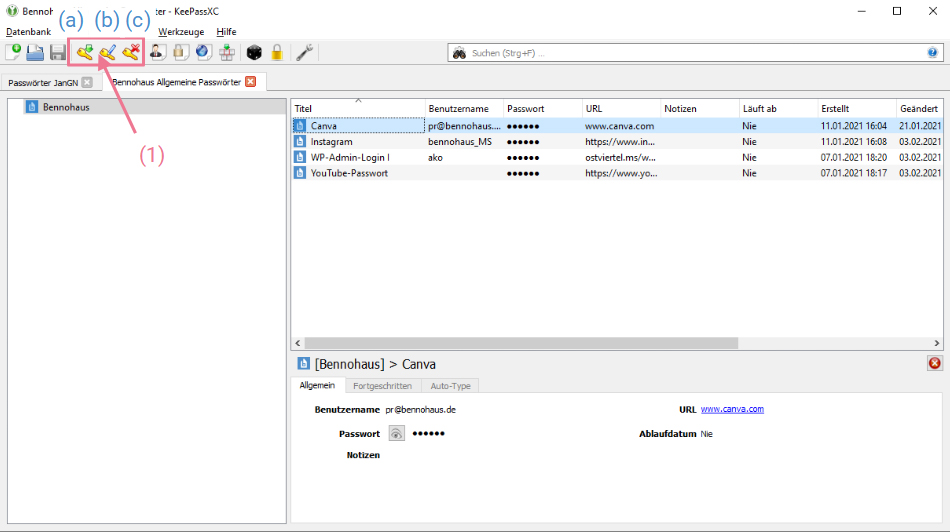Image resolution: width=950 pixels, height=532 pixels.
Task: Open the Werkzeuge menu
Action: pos(181,32)
